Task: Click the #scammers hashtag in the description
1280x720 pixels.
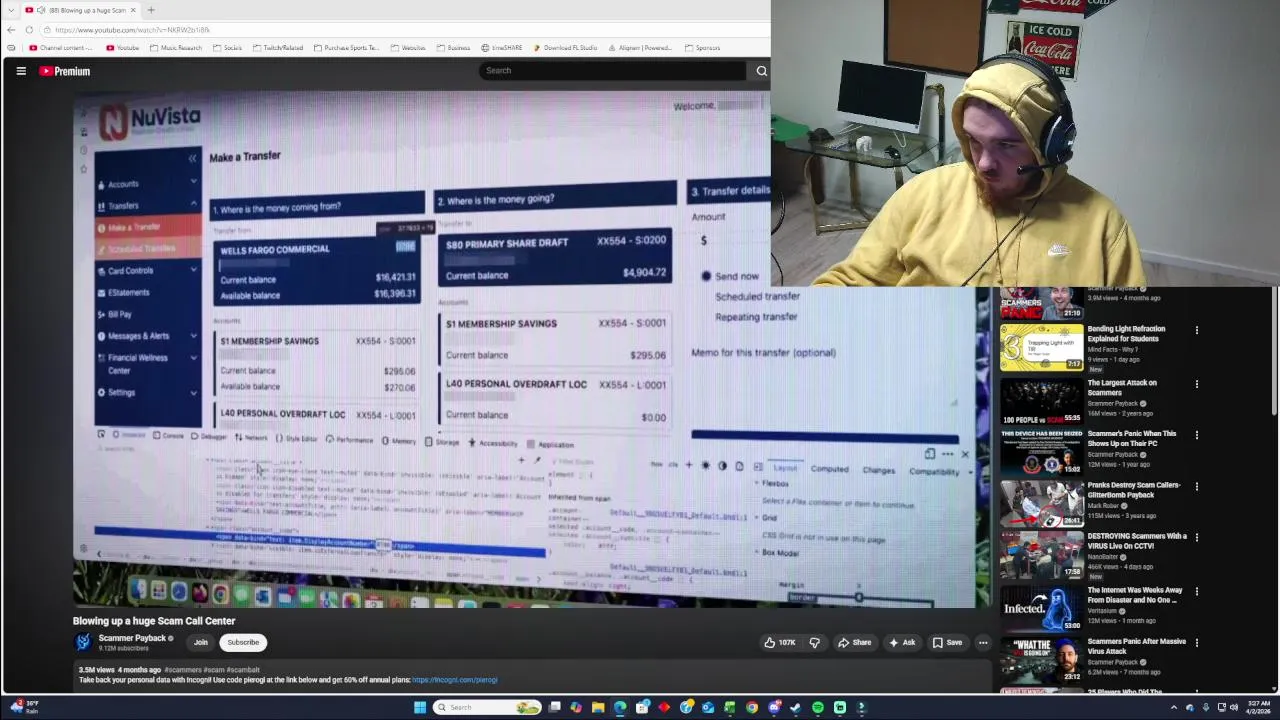Action: pyautogui.click(x=183, y=670)
